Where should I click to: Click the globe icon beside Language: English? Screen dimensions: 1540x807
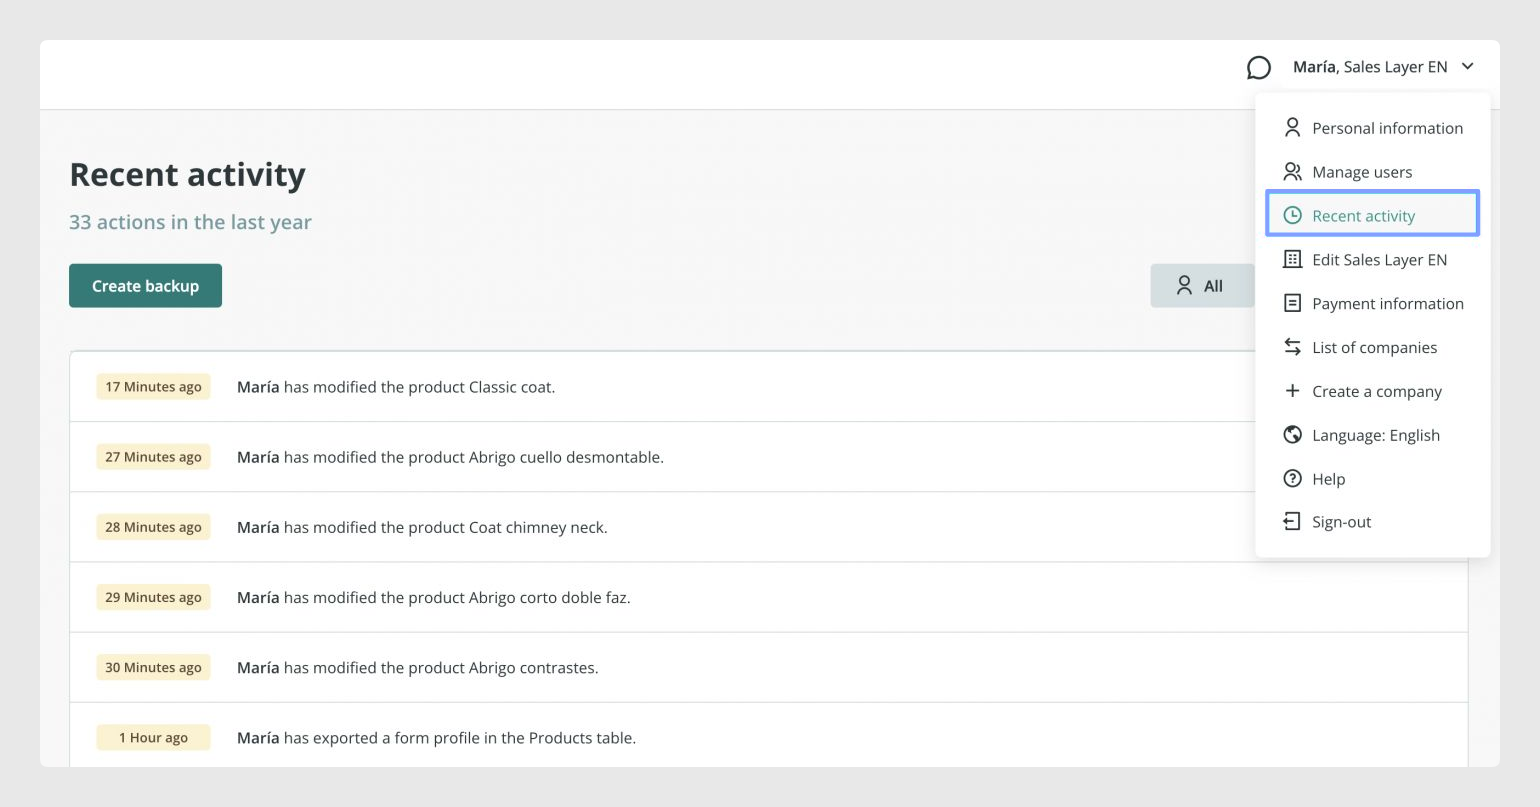[x=1292, y=434]
